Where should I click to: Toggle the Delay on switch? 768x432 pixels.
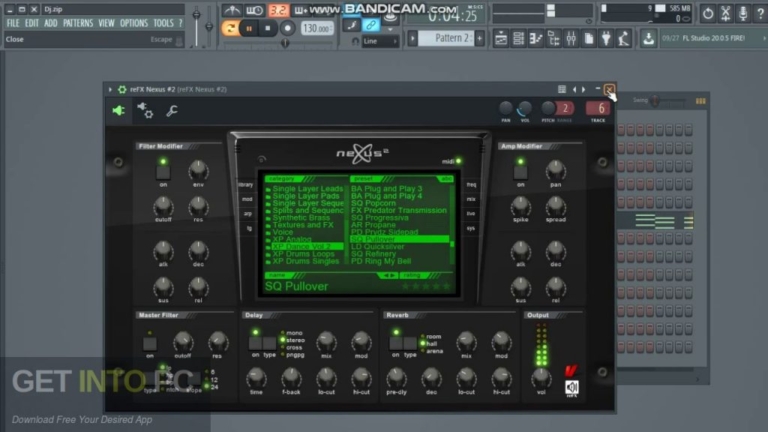click(255, 343)
